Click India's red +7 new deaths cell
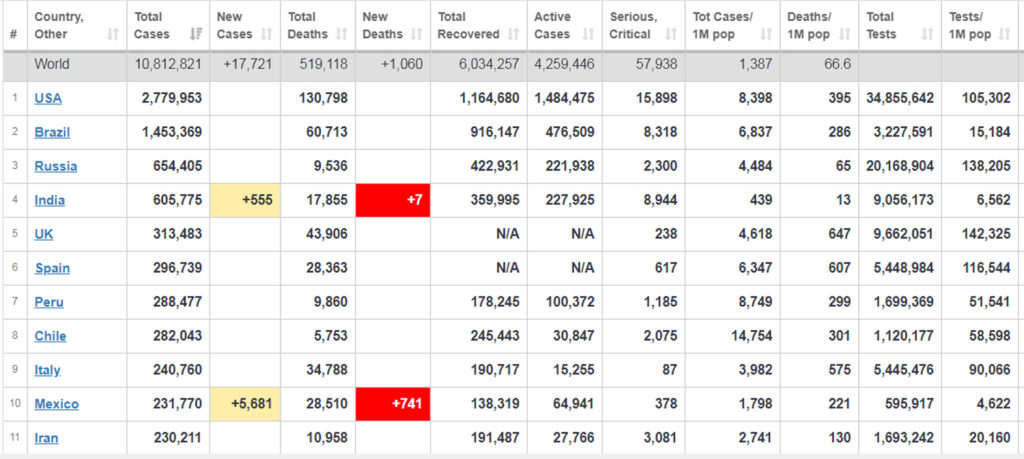Viewport: 1024px width, 459px height. (x=393, y=200)
